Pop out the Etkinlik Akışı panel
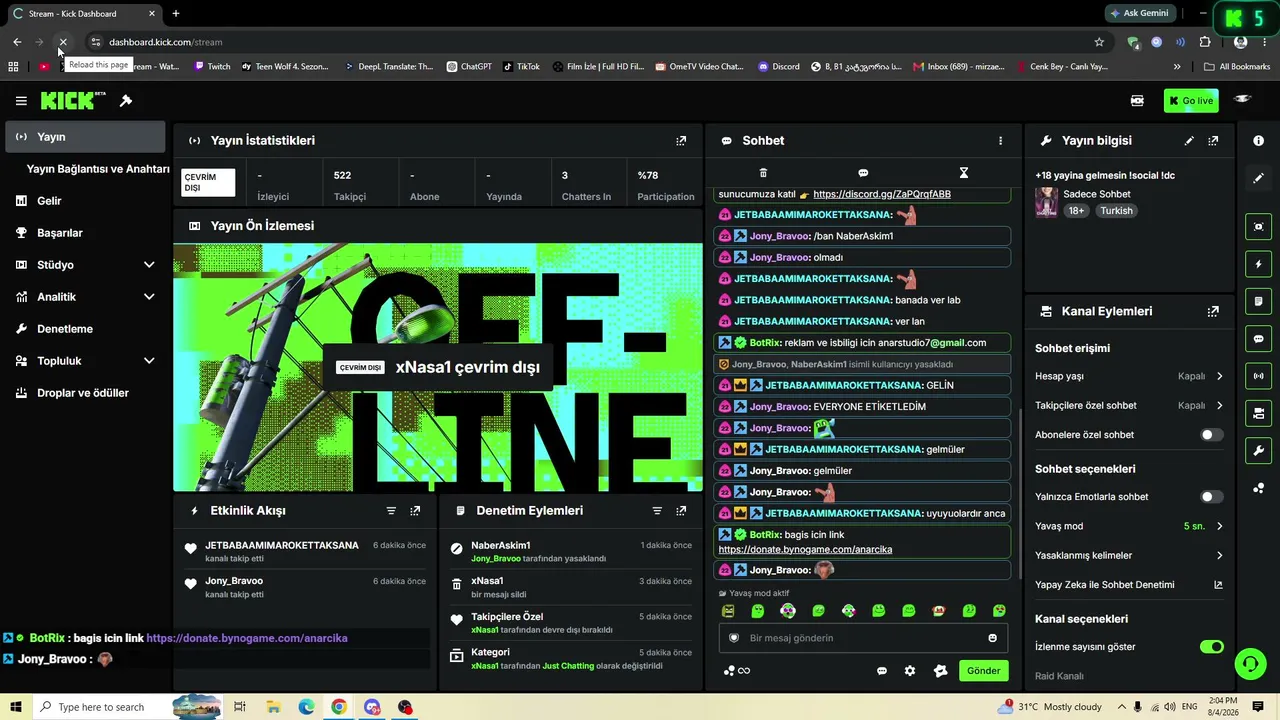 coord(415,511)
